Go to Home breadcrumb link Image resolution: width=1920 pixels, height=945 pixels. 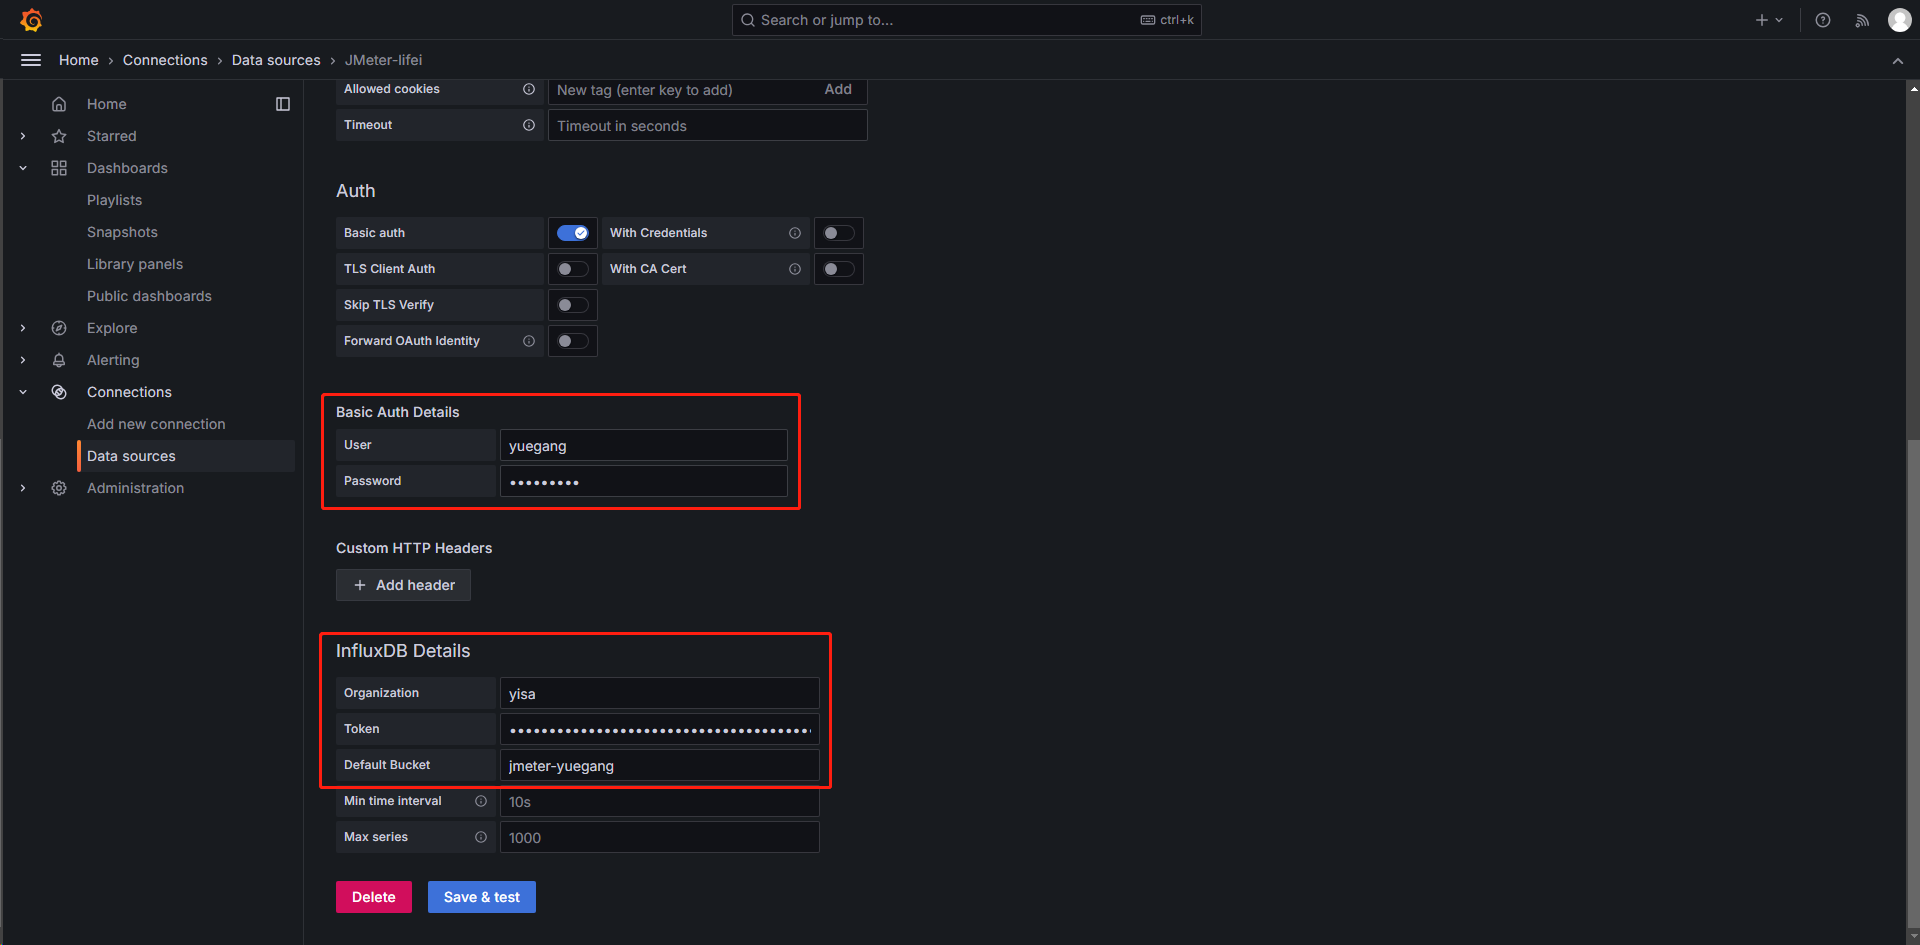click(79, 60)
